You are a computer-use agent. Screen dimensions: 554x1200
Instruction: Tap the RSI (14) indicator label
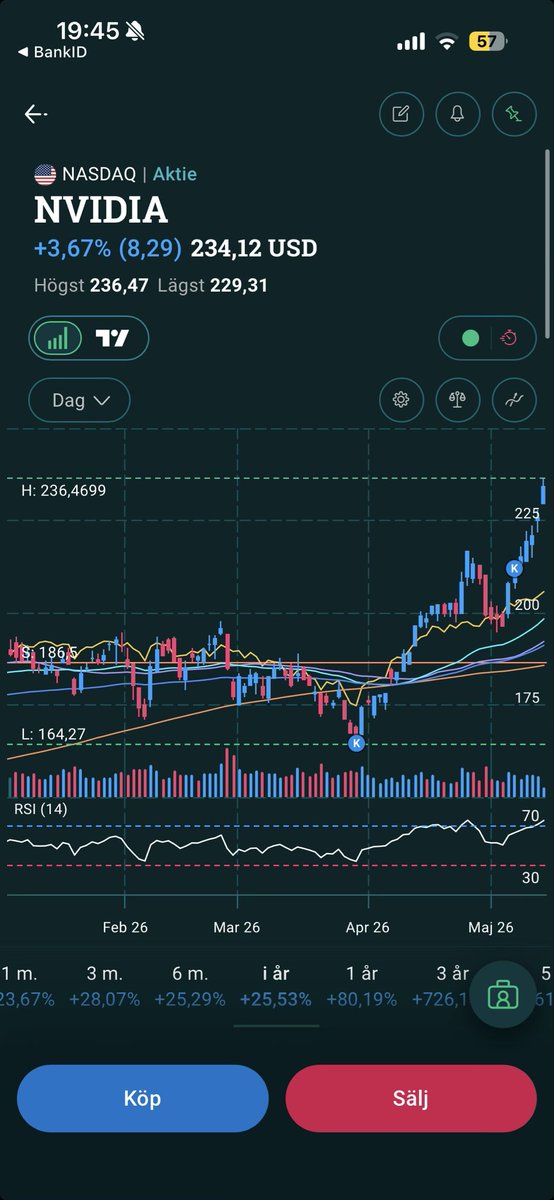tap(40, 808)
